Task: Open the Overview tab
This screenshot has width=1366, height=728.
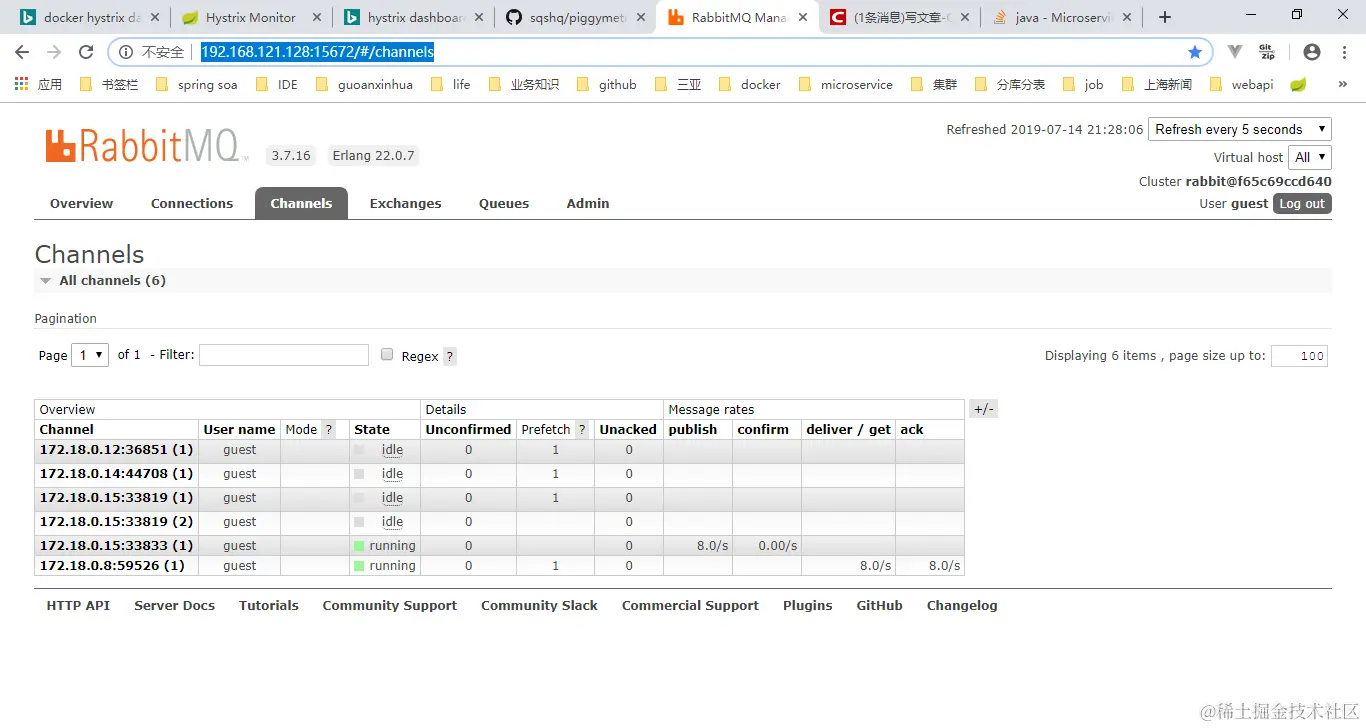Action: point(81,203)
